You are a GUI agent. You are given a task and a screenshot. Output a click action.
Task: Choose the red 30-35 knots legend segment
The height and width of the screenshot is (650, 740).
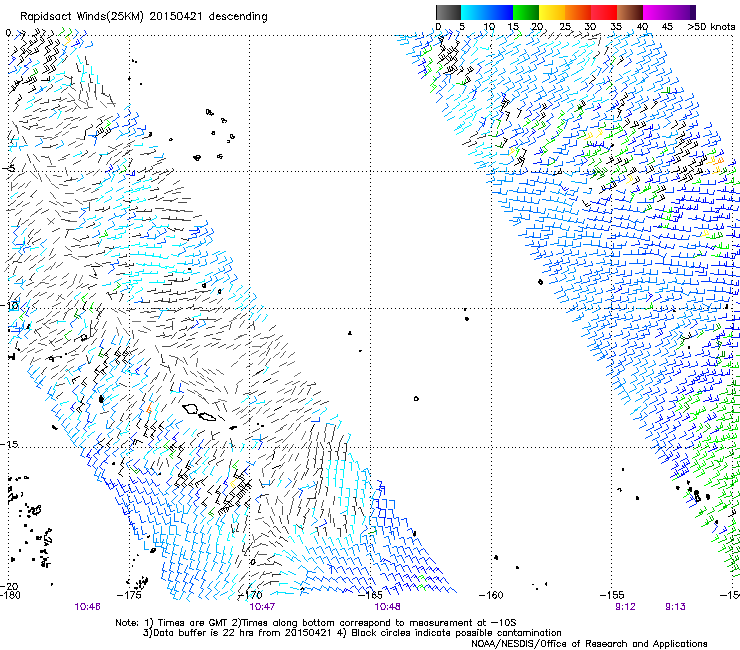pos(604,12)
